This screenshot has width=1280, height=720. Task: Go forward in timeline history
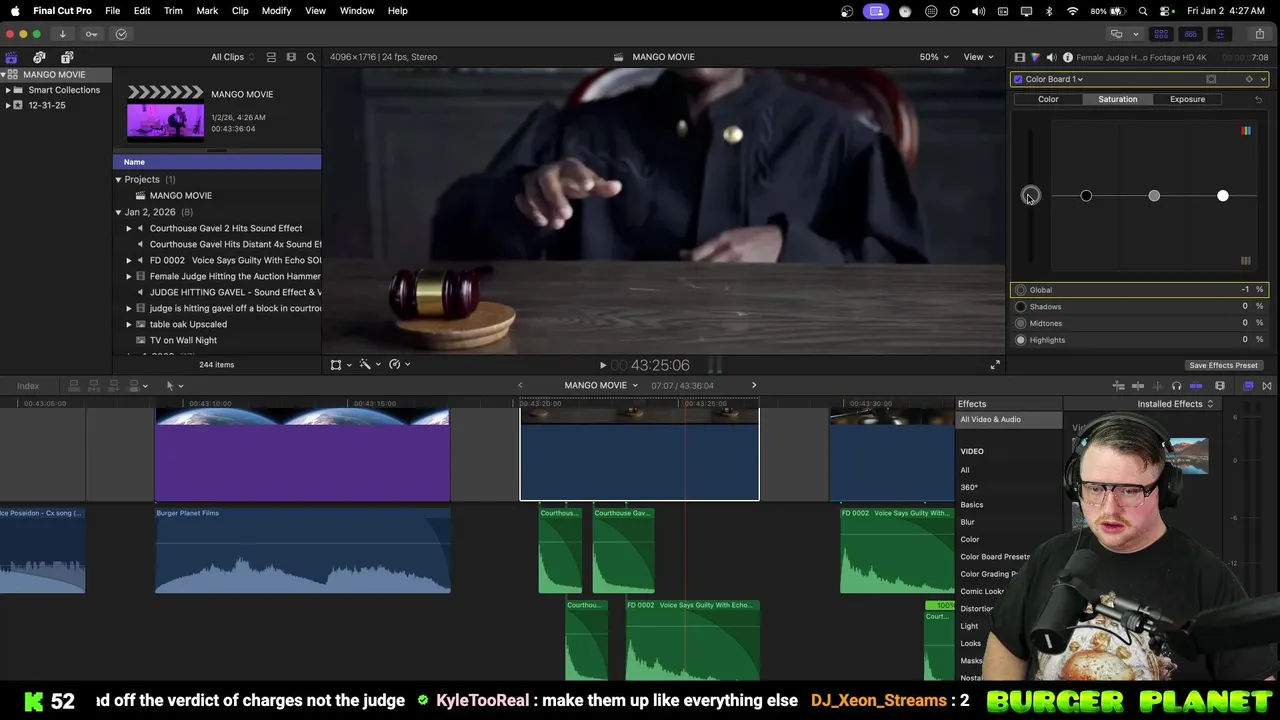(x=754, y=385)
